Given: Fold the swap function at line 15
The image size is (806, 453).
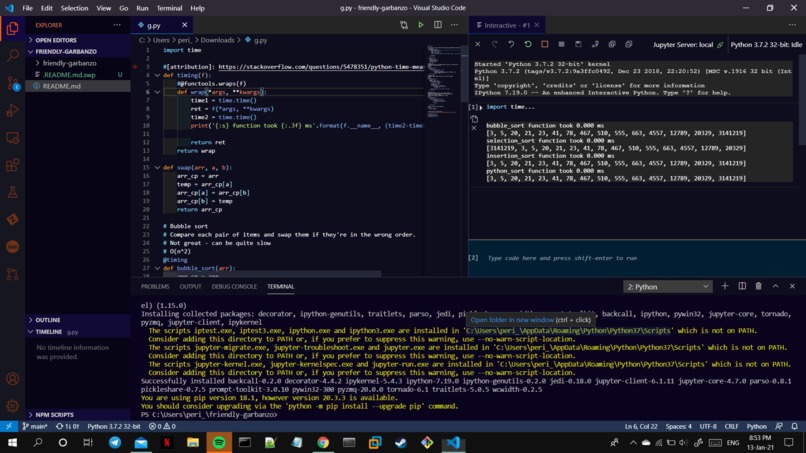Looking at the screenshot, I should coord(157,168).
